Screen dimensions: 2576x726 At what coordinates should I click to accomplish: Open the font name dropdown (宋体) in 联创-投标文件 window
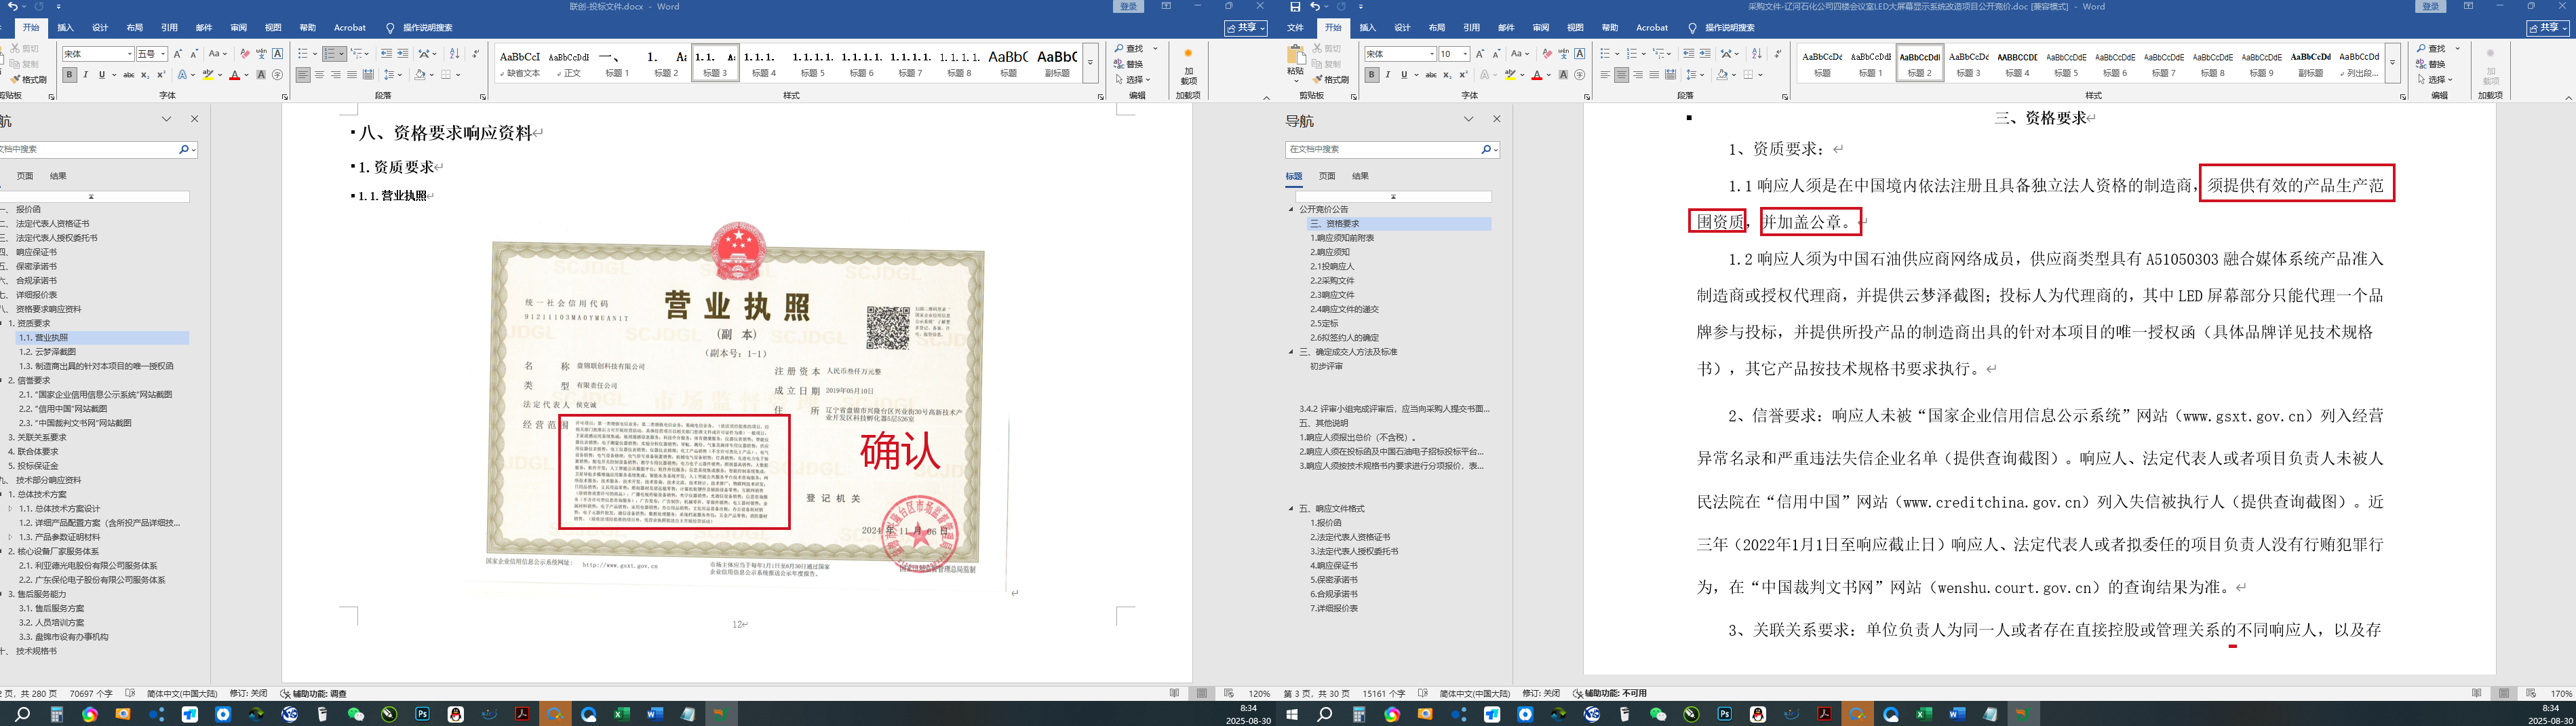click(x=129, y=54)
